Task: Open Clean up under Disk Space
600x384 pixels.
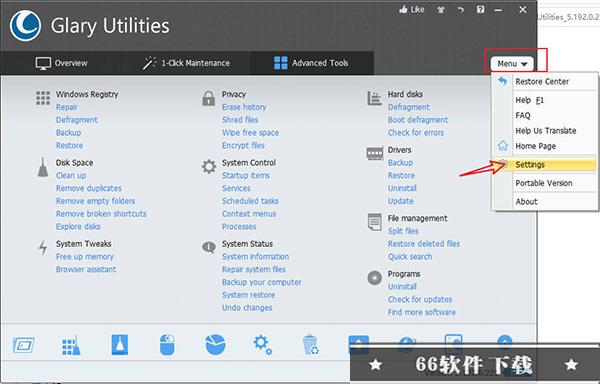Action: click(x=71, y=176)
